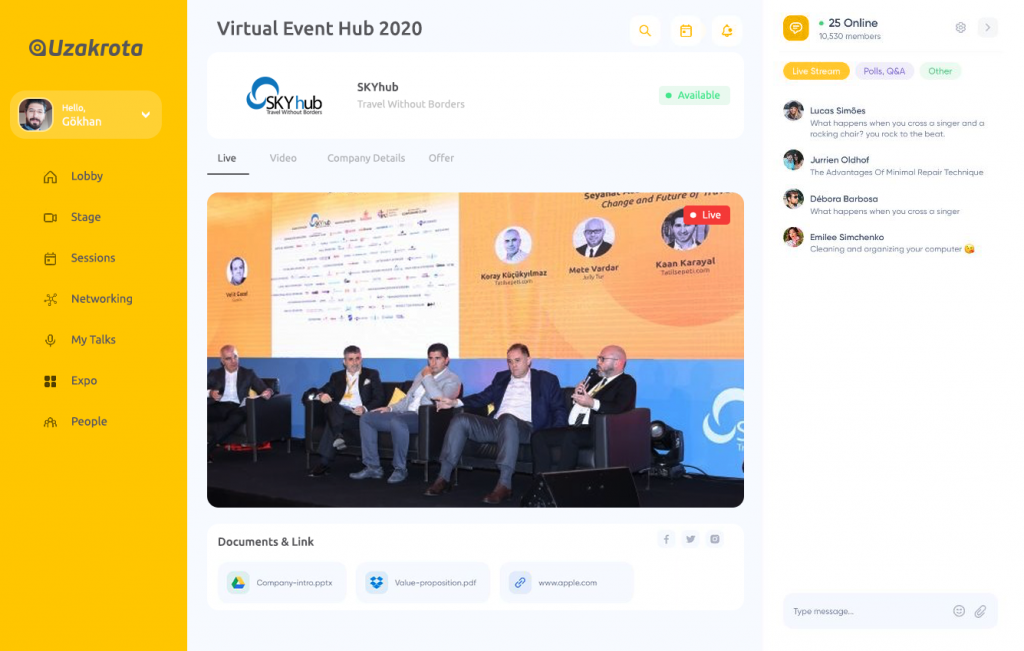Click the yellow chat bubble icon
The height and width of the screenshot is (651, 1024).
(796, 28)
